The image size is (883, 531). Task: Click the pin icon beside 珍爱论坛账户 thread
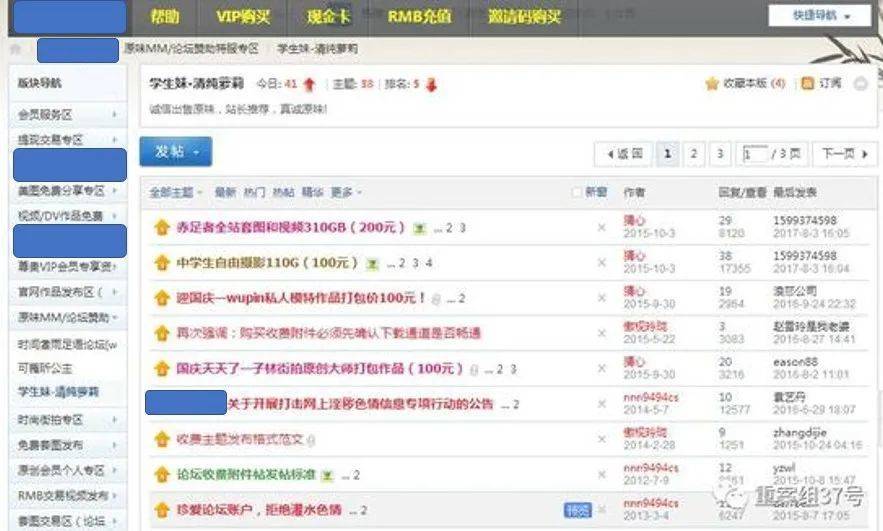[x=162, y=510]
